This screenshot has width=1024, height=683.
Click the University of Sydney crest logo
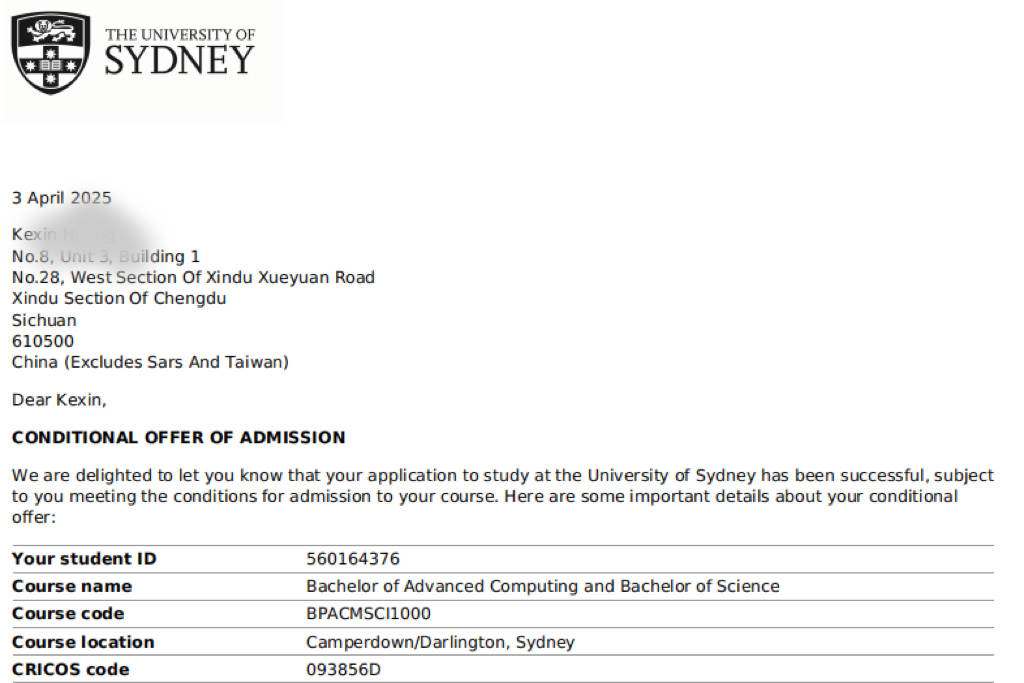[50, 53]
